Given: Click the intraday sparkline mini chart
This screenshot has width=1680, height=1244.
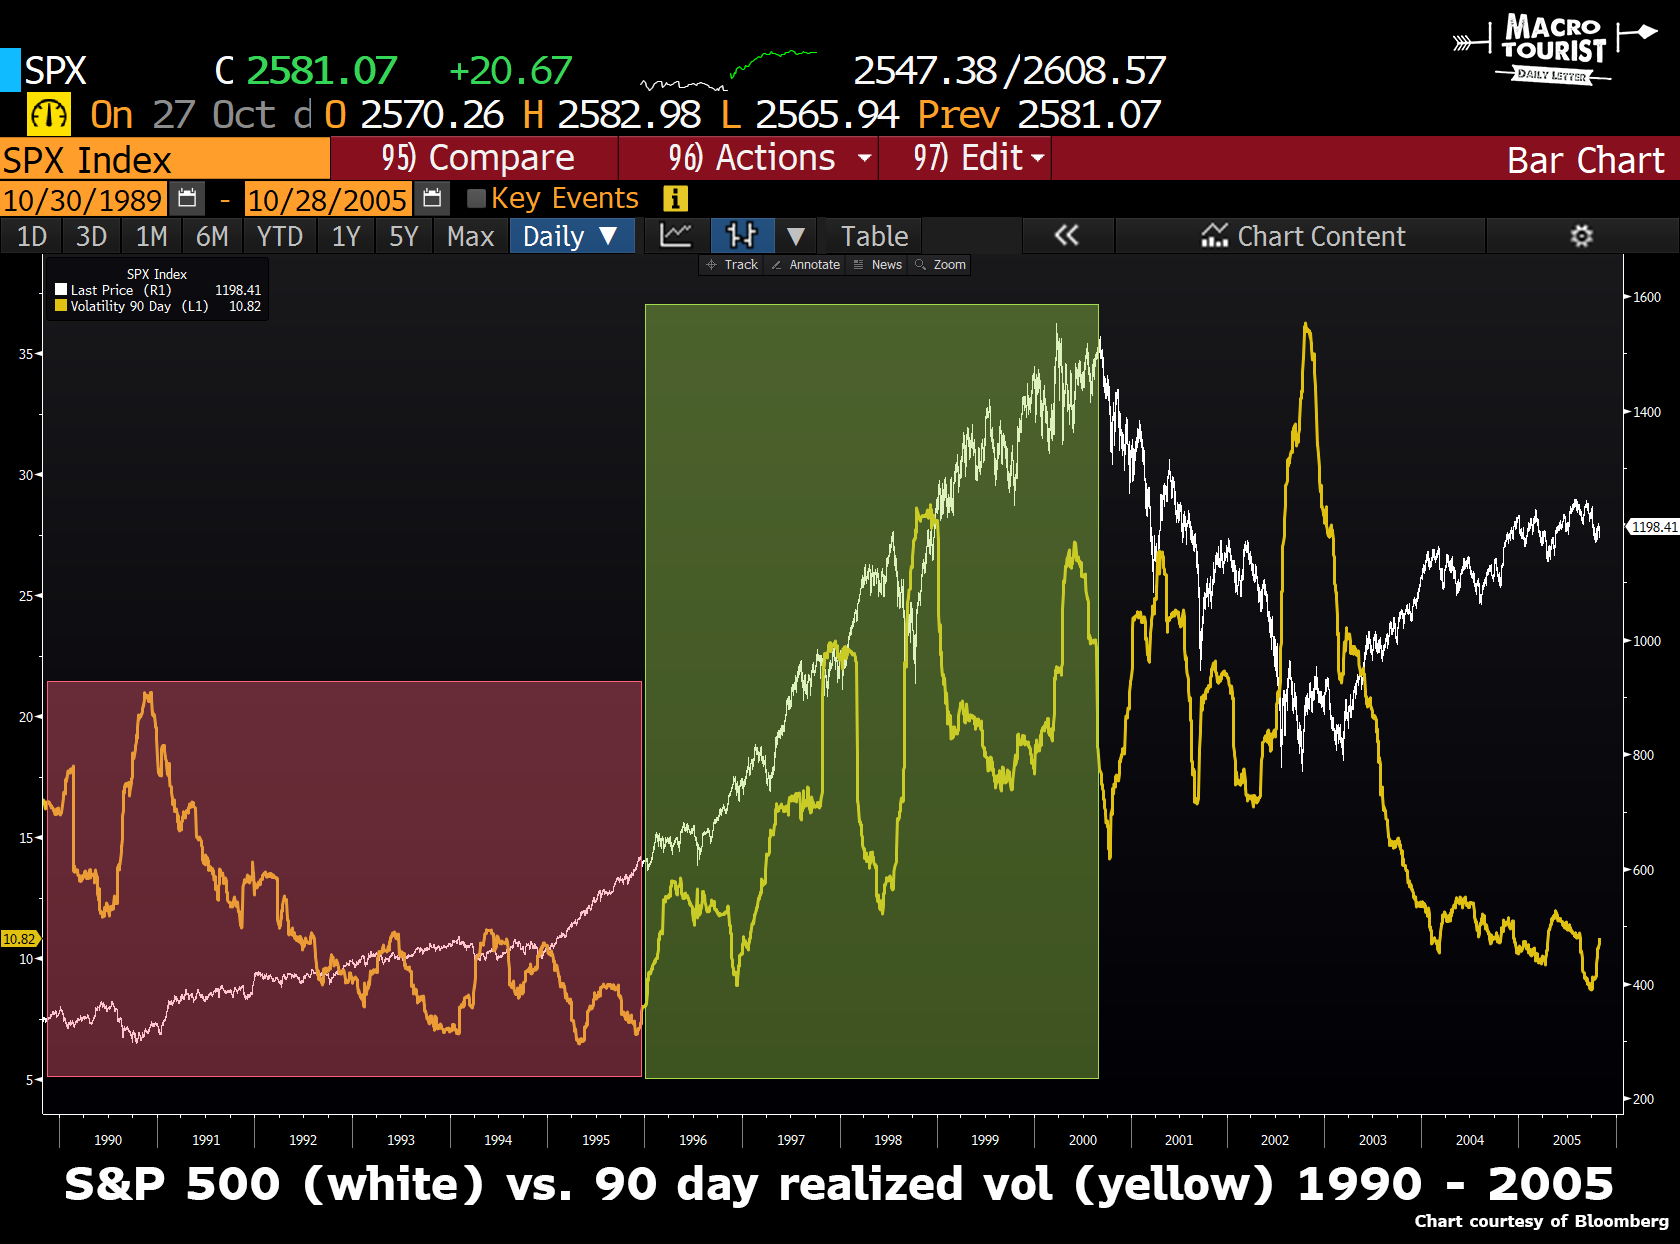Looking at the screenshot, I should coord(728,70).
